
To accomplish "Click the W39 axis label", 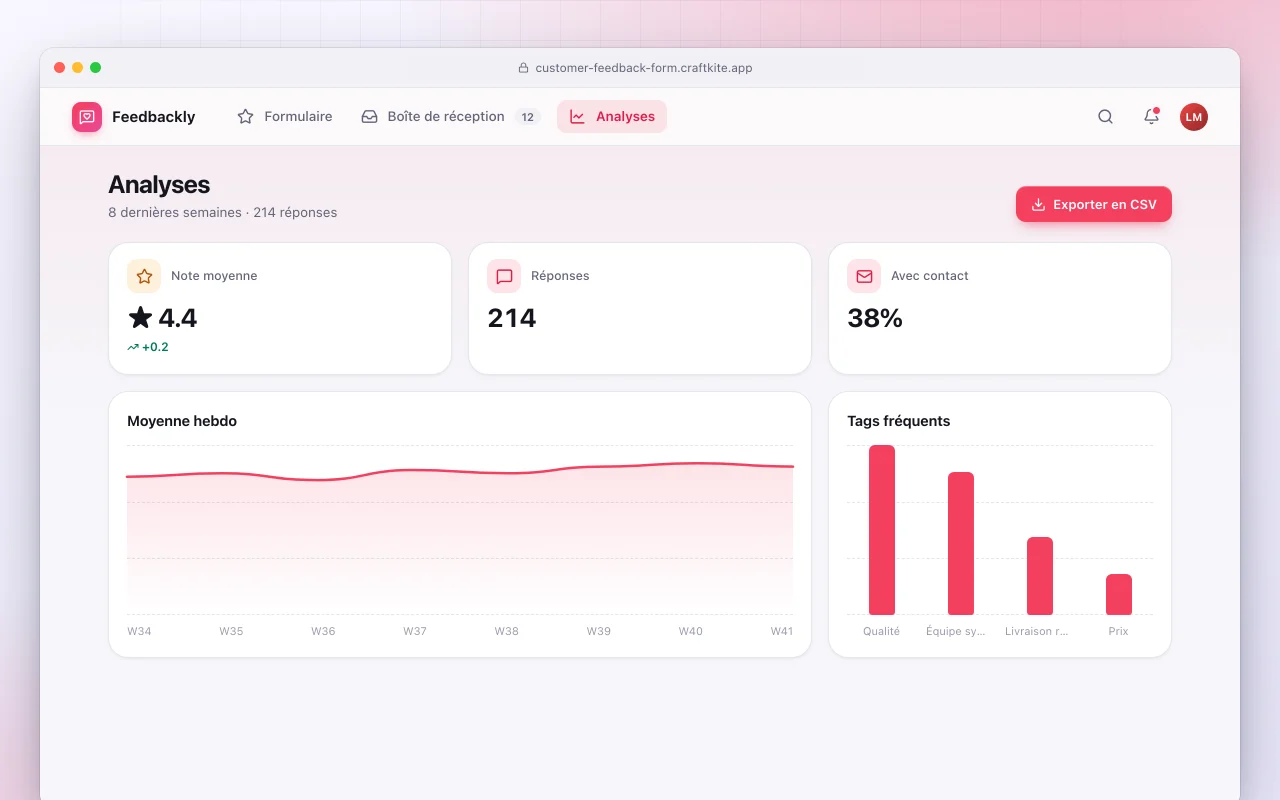I will (599, 631).
